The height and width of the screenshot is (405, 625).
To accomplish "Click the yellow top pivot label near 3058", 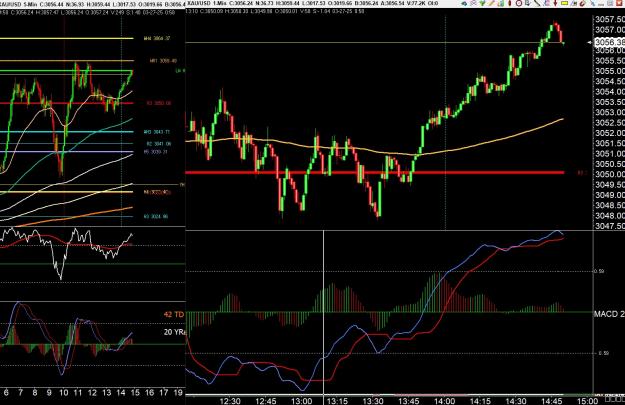I will click(x=157, y=39).
